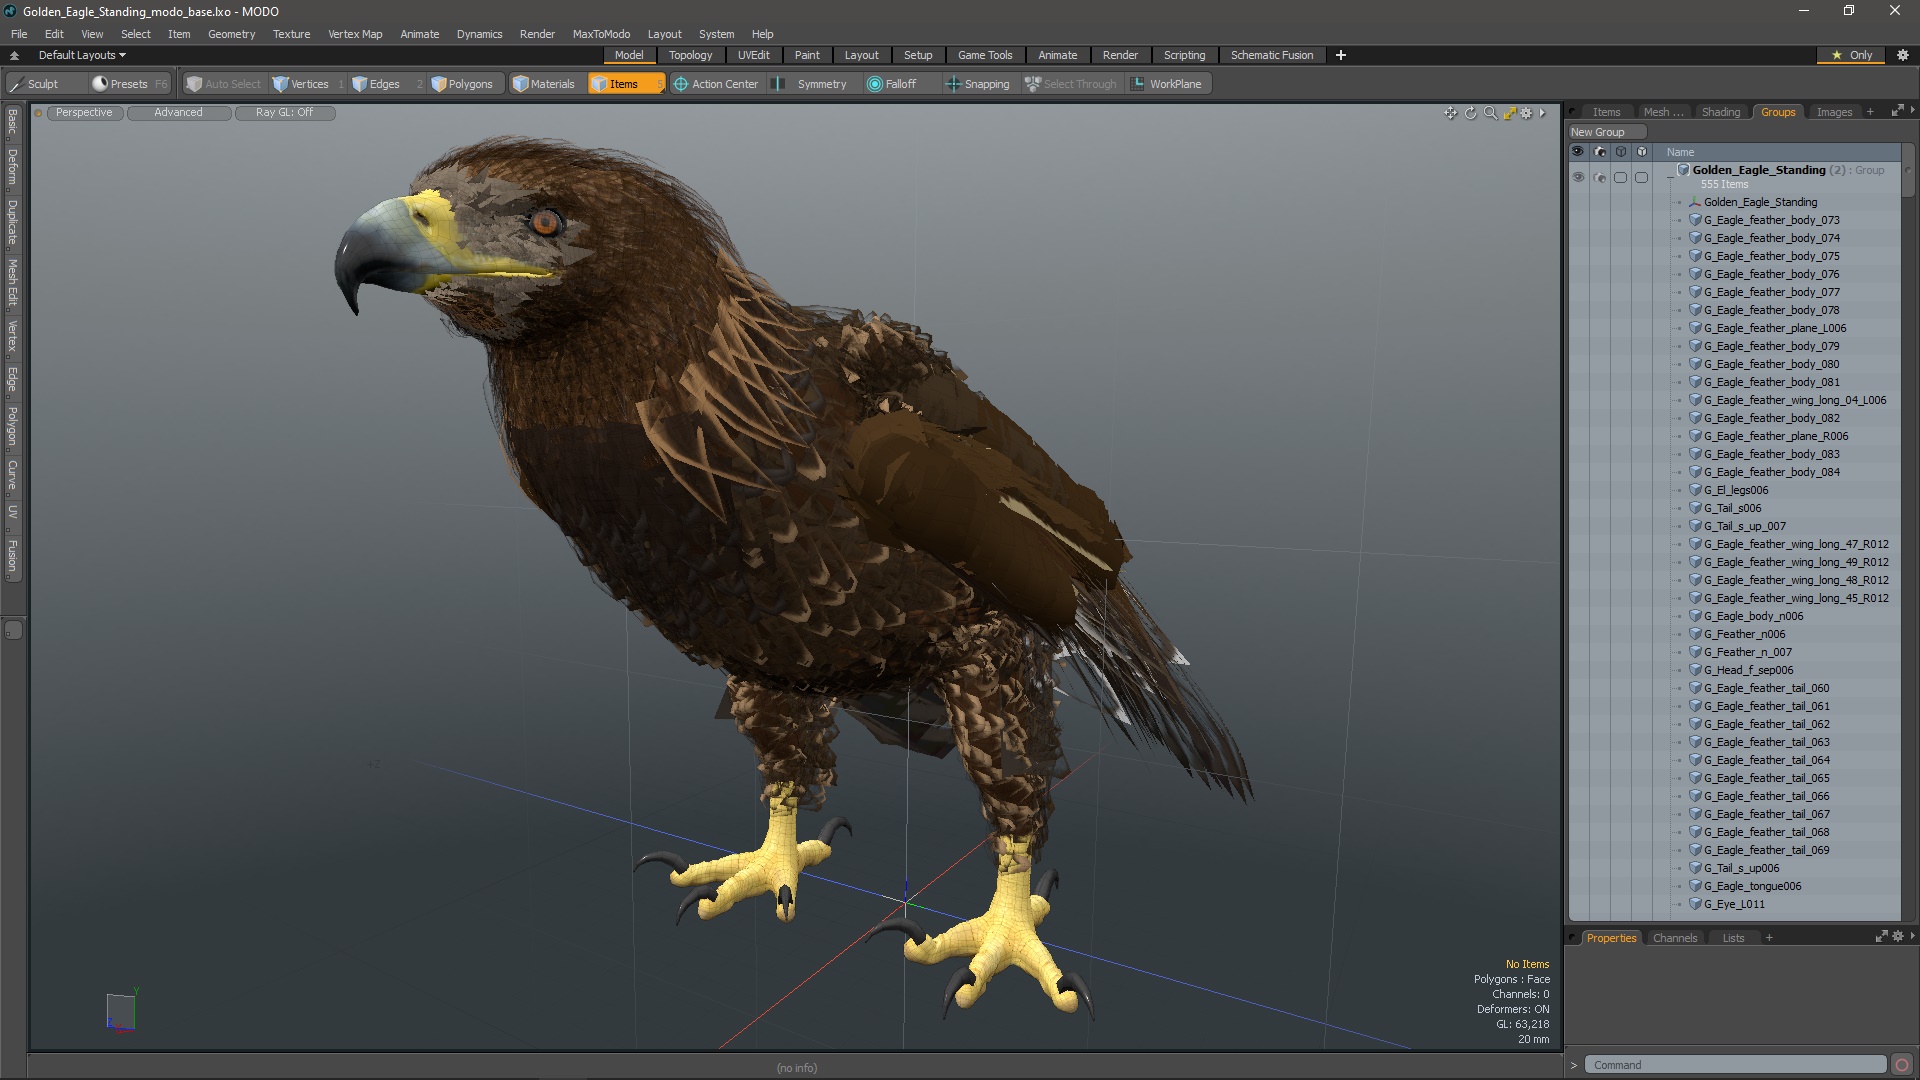Image resolution: width=1920 pixels, height=1080 pixels.
Task: Click the viewport rotate icon
Action: (1470, 113)
